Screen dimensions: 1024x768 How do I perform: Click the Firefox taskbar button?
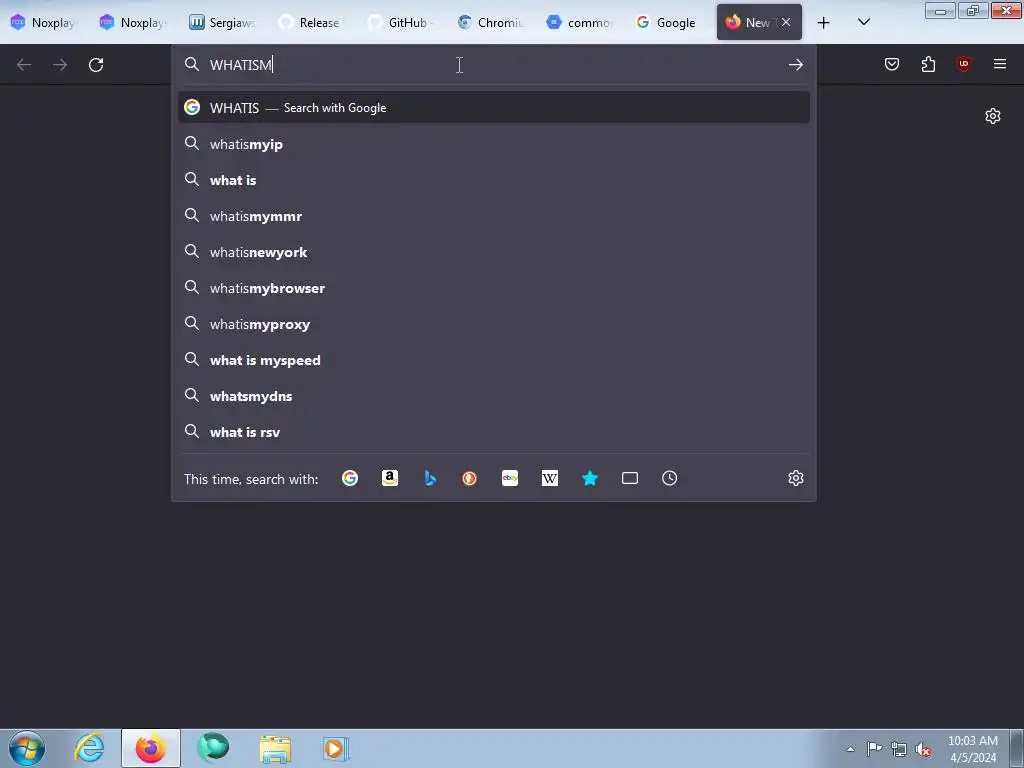click(x=151, y=748)
